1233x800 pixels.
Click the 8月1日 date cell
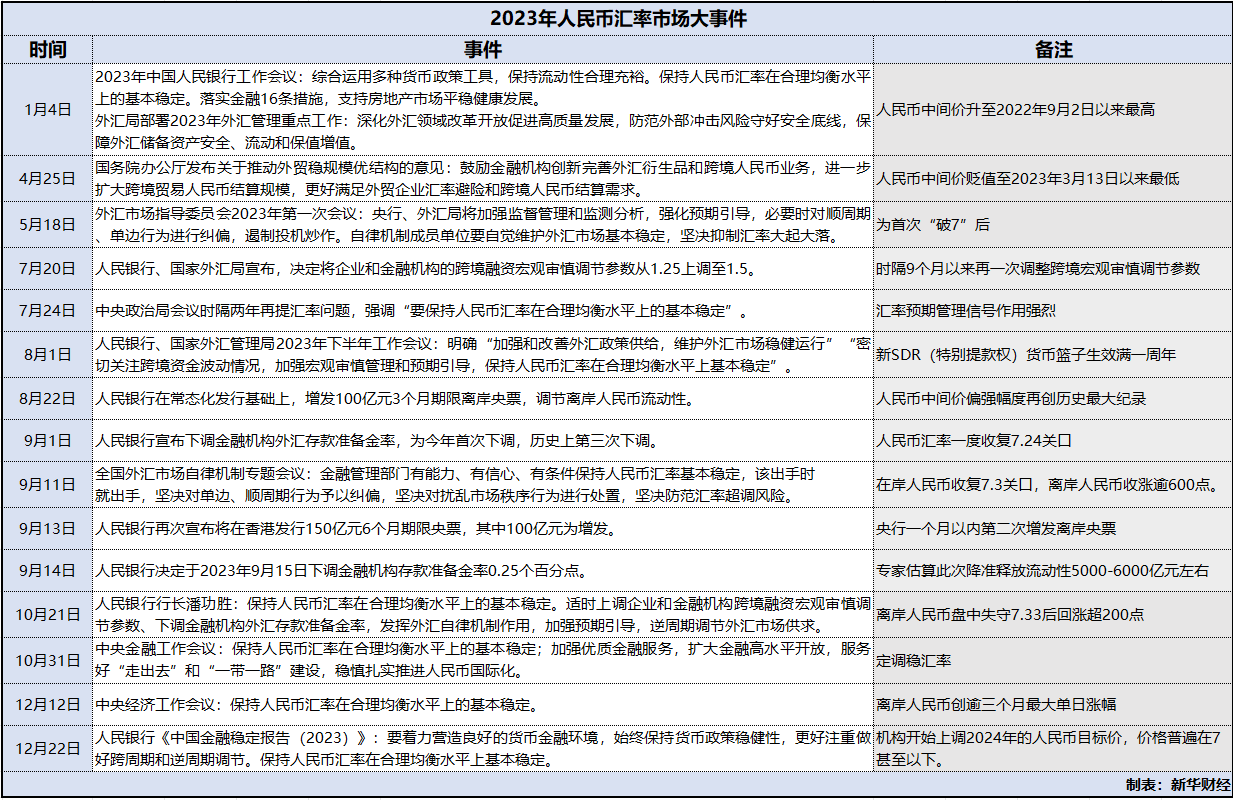(45, 354)
